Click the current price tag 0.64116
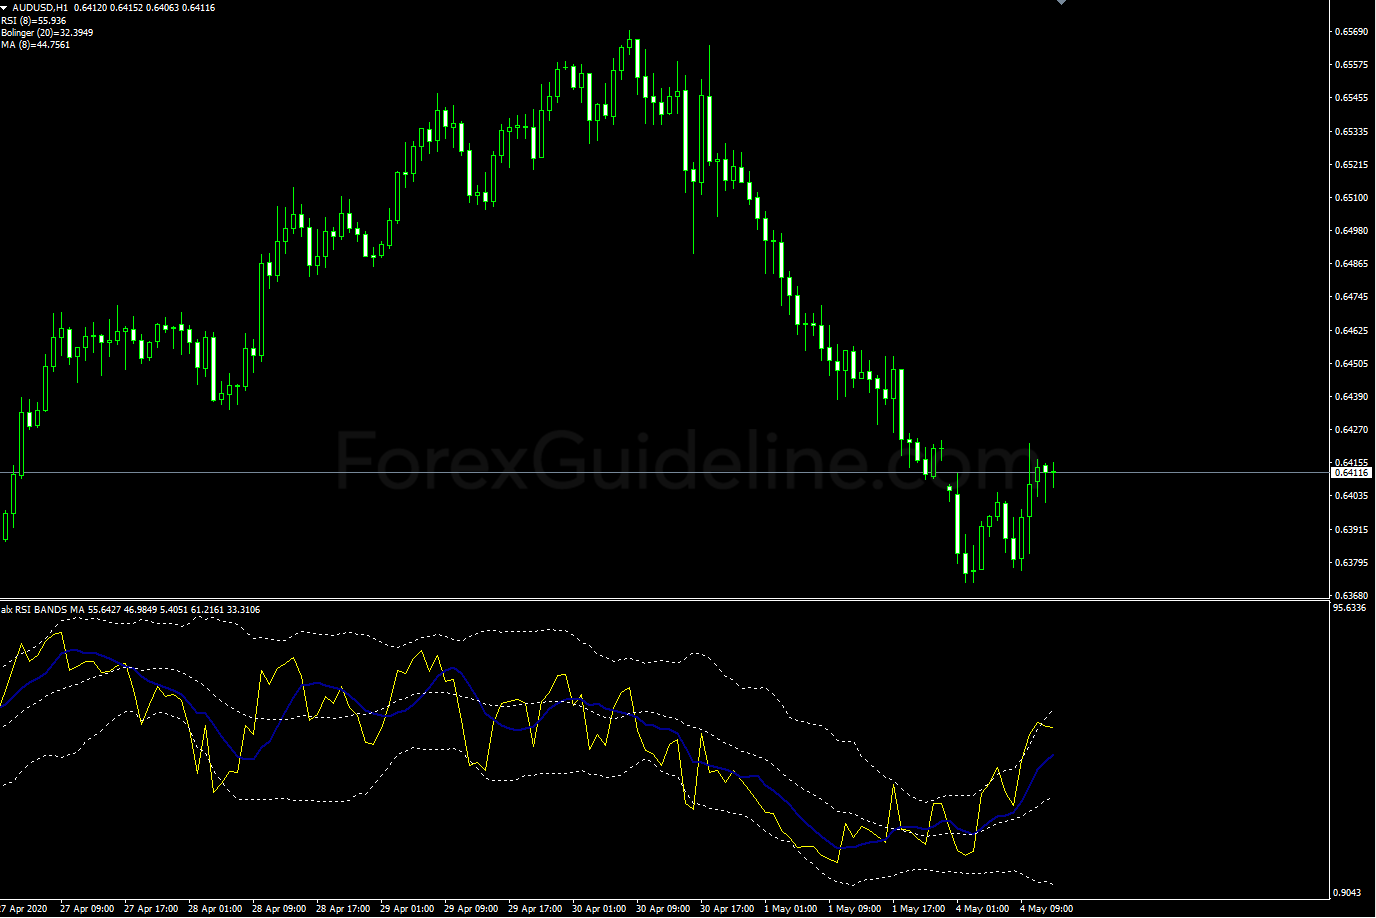This screenshot has height=918, width=1376. [1351, 472]
